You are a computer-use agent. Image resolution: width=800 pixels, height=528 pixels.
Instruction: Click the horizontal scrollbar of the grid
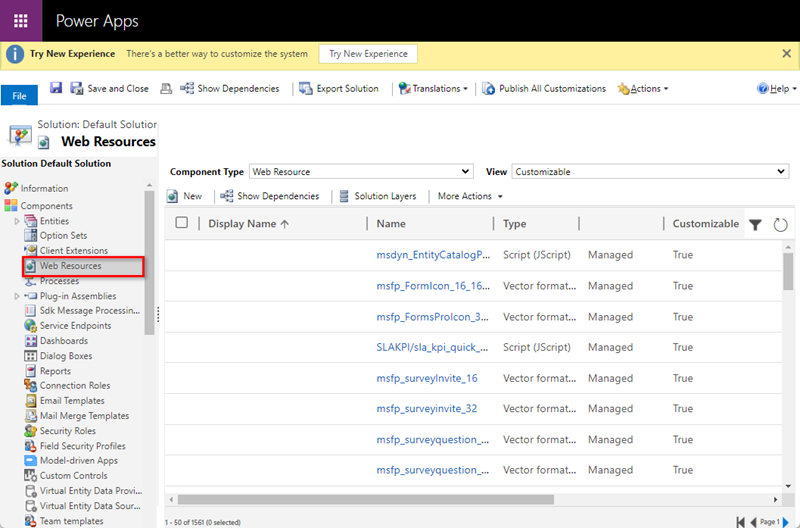pyautogui.click(x=365, y=499)
